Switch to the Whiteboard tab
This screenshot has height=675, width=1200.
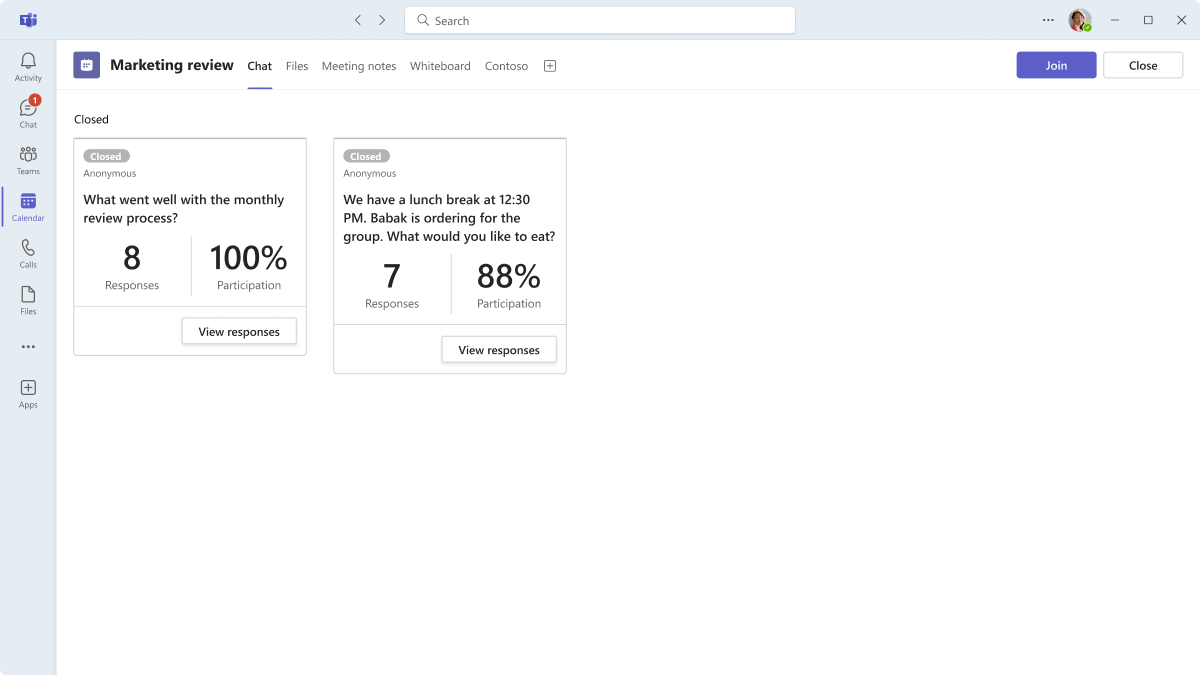pyautogui.click(x=440, y=66)
